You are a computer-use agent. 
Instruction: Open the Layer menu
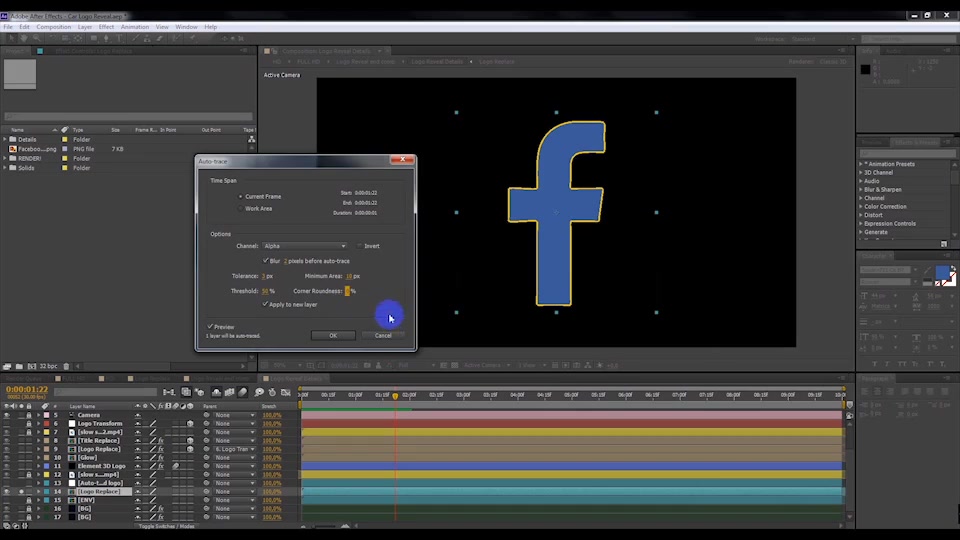coord(84,27)
